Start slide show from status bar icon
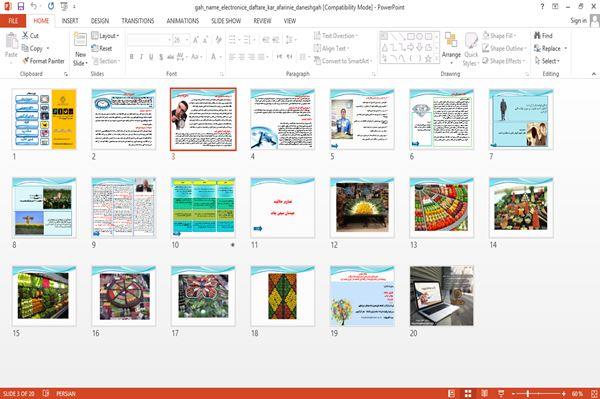The width and height of the screenshot is (600, 399). (501, 394)
